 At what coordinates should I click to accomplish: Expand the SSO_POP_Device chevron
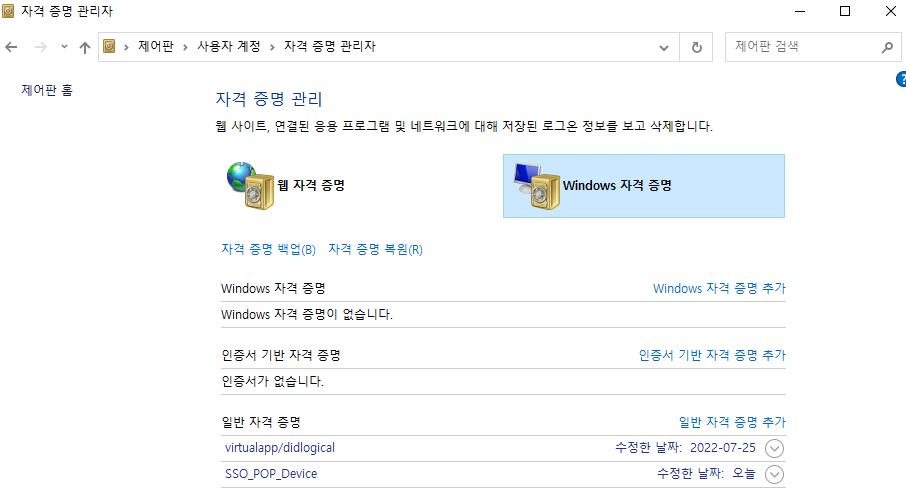pos(774,474)
